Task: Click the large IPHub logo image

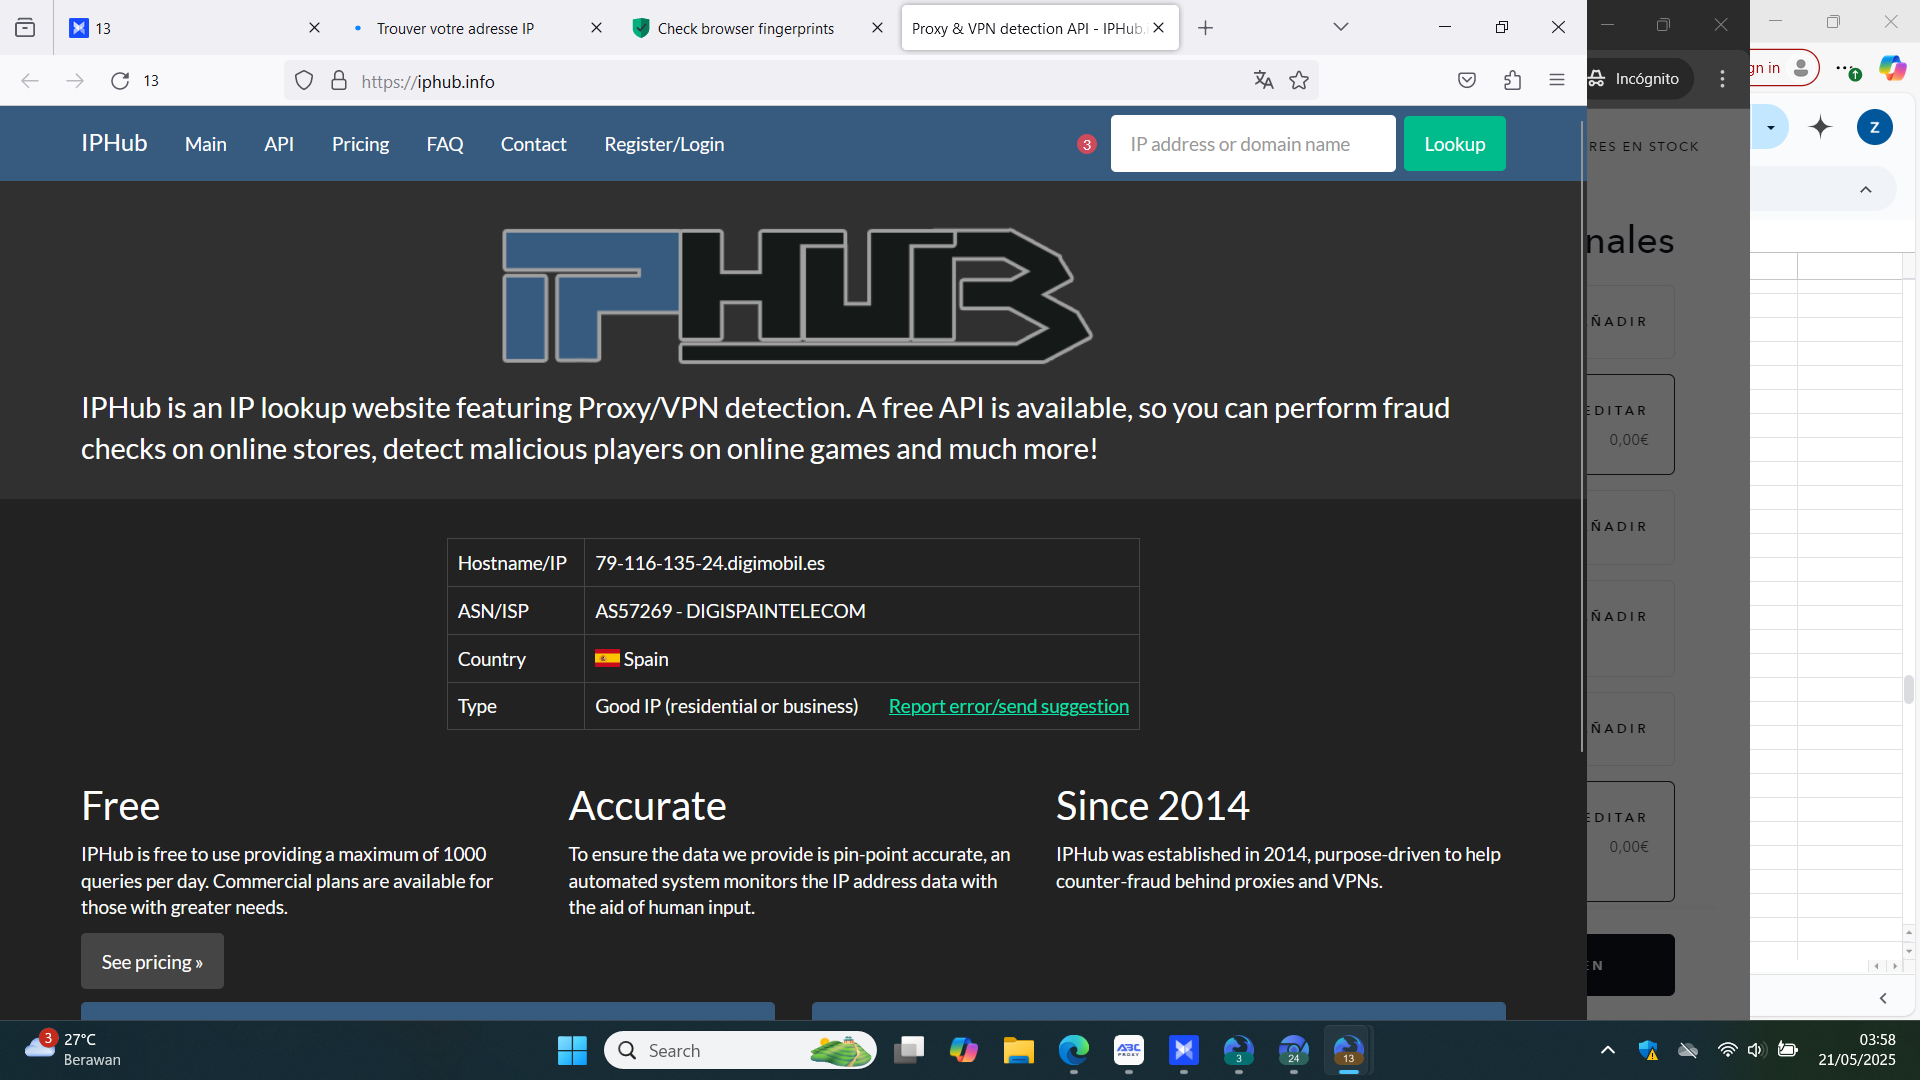Action: pyautogui.click(x=797, y=296)
